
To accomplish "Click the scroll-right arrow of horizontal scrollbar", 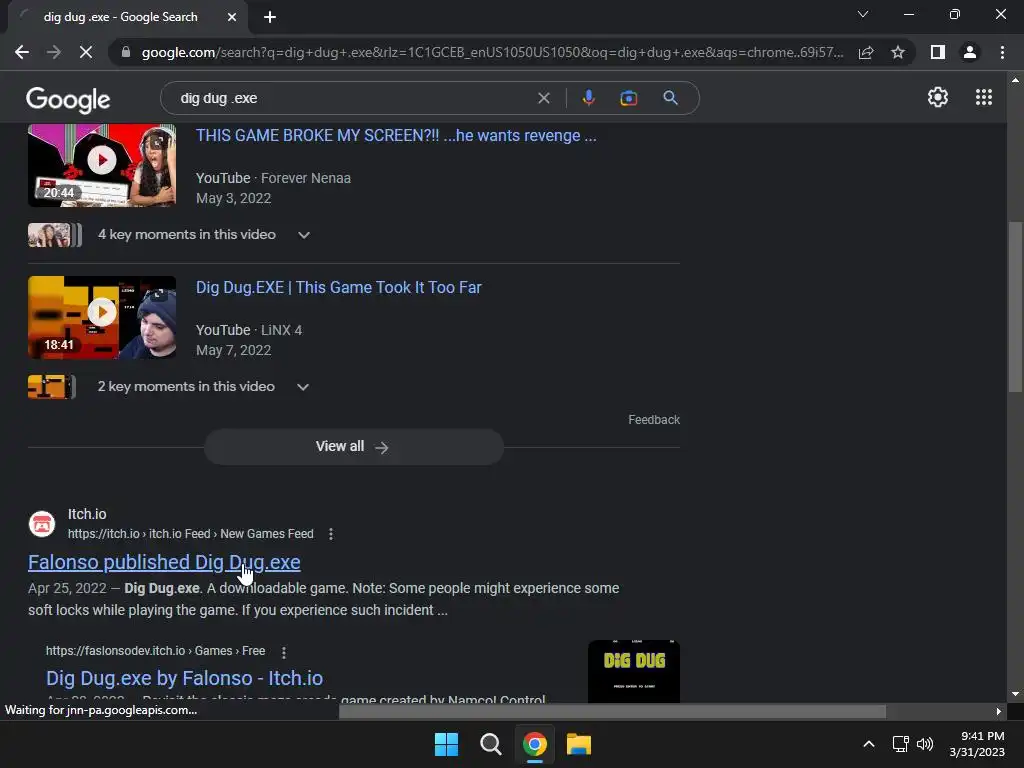I will [x=999, y=711].
